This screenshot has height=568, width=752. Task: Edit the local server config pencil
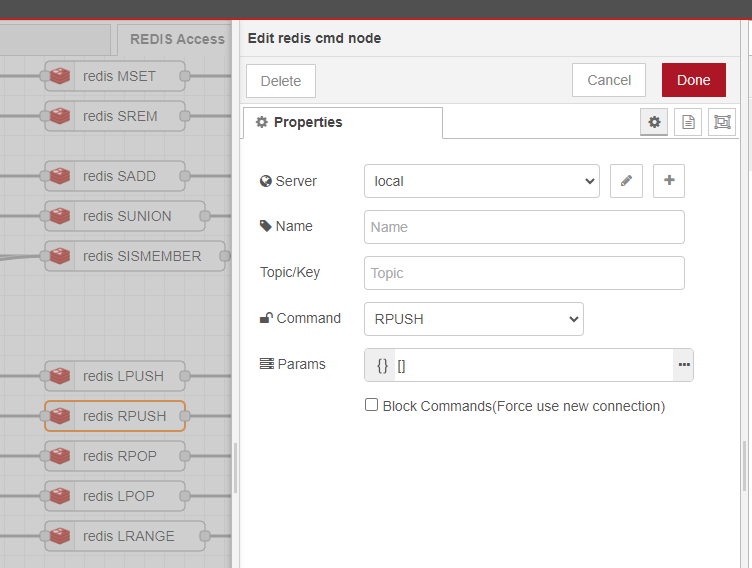[626, 181]
